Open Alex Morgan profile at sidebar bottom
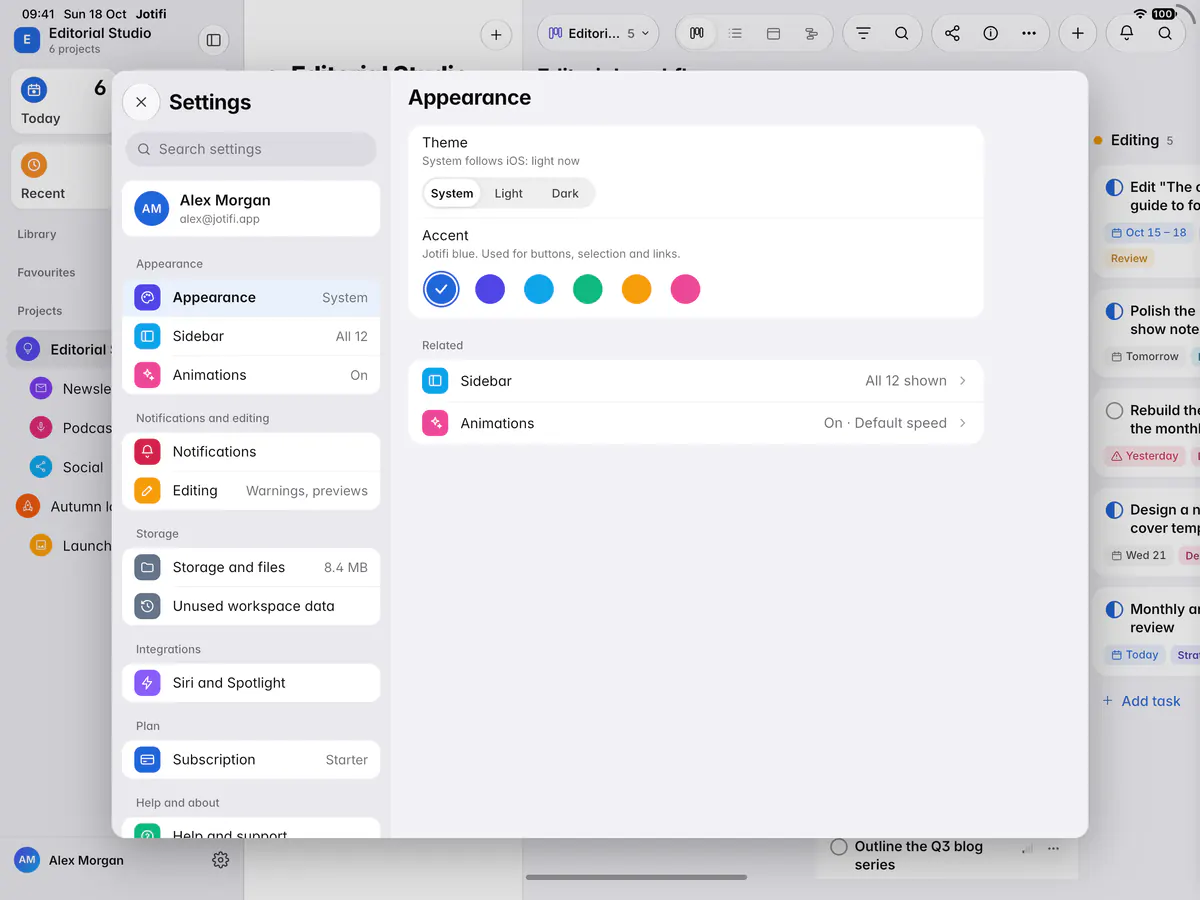1200x900 pixels. [x=70, y=860]
